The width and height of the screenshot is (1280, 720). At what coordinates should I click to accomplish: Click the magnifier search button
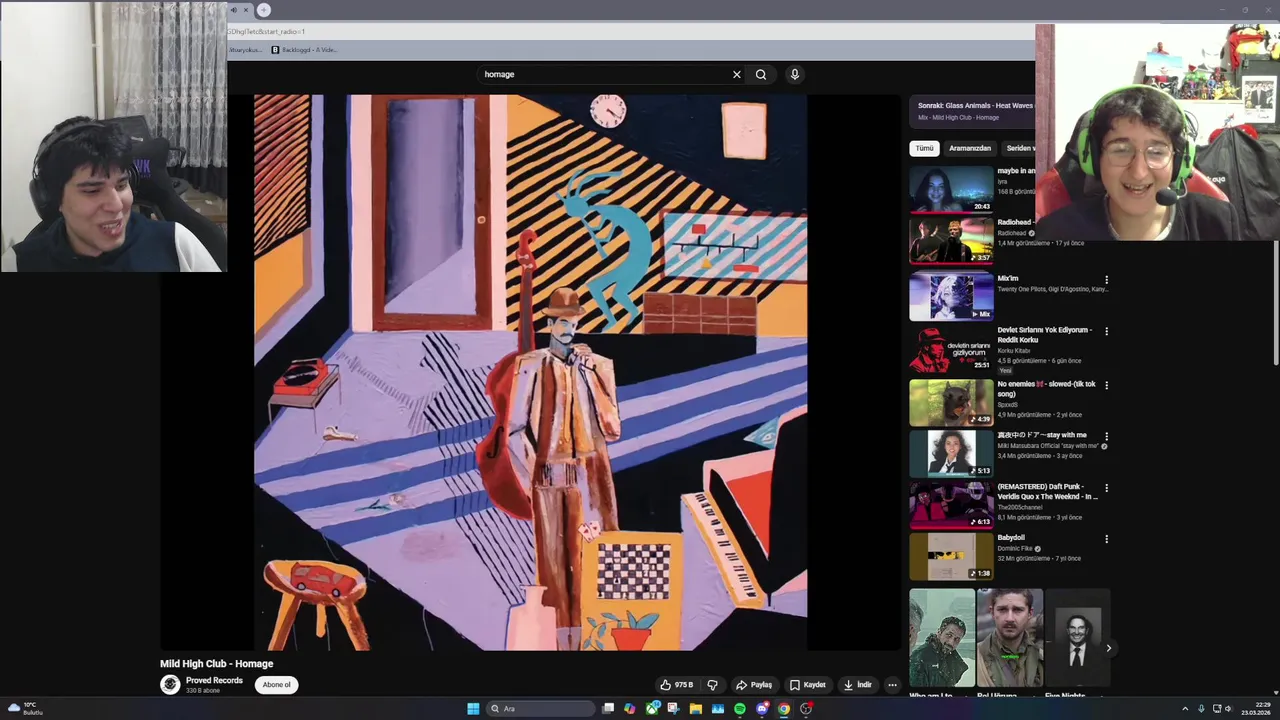point(761,74)
